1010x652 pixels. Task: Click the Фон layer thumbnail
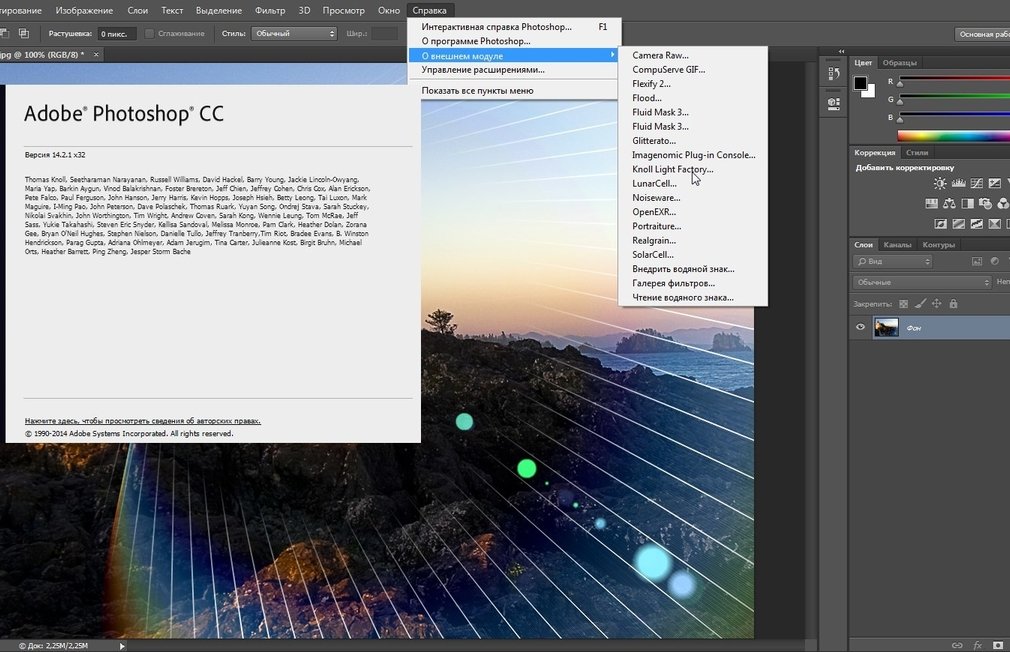tap(886, 327)
